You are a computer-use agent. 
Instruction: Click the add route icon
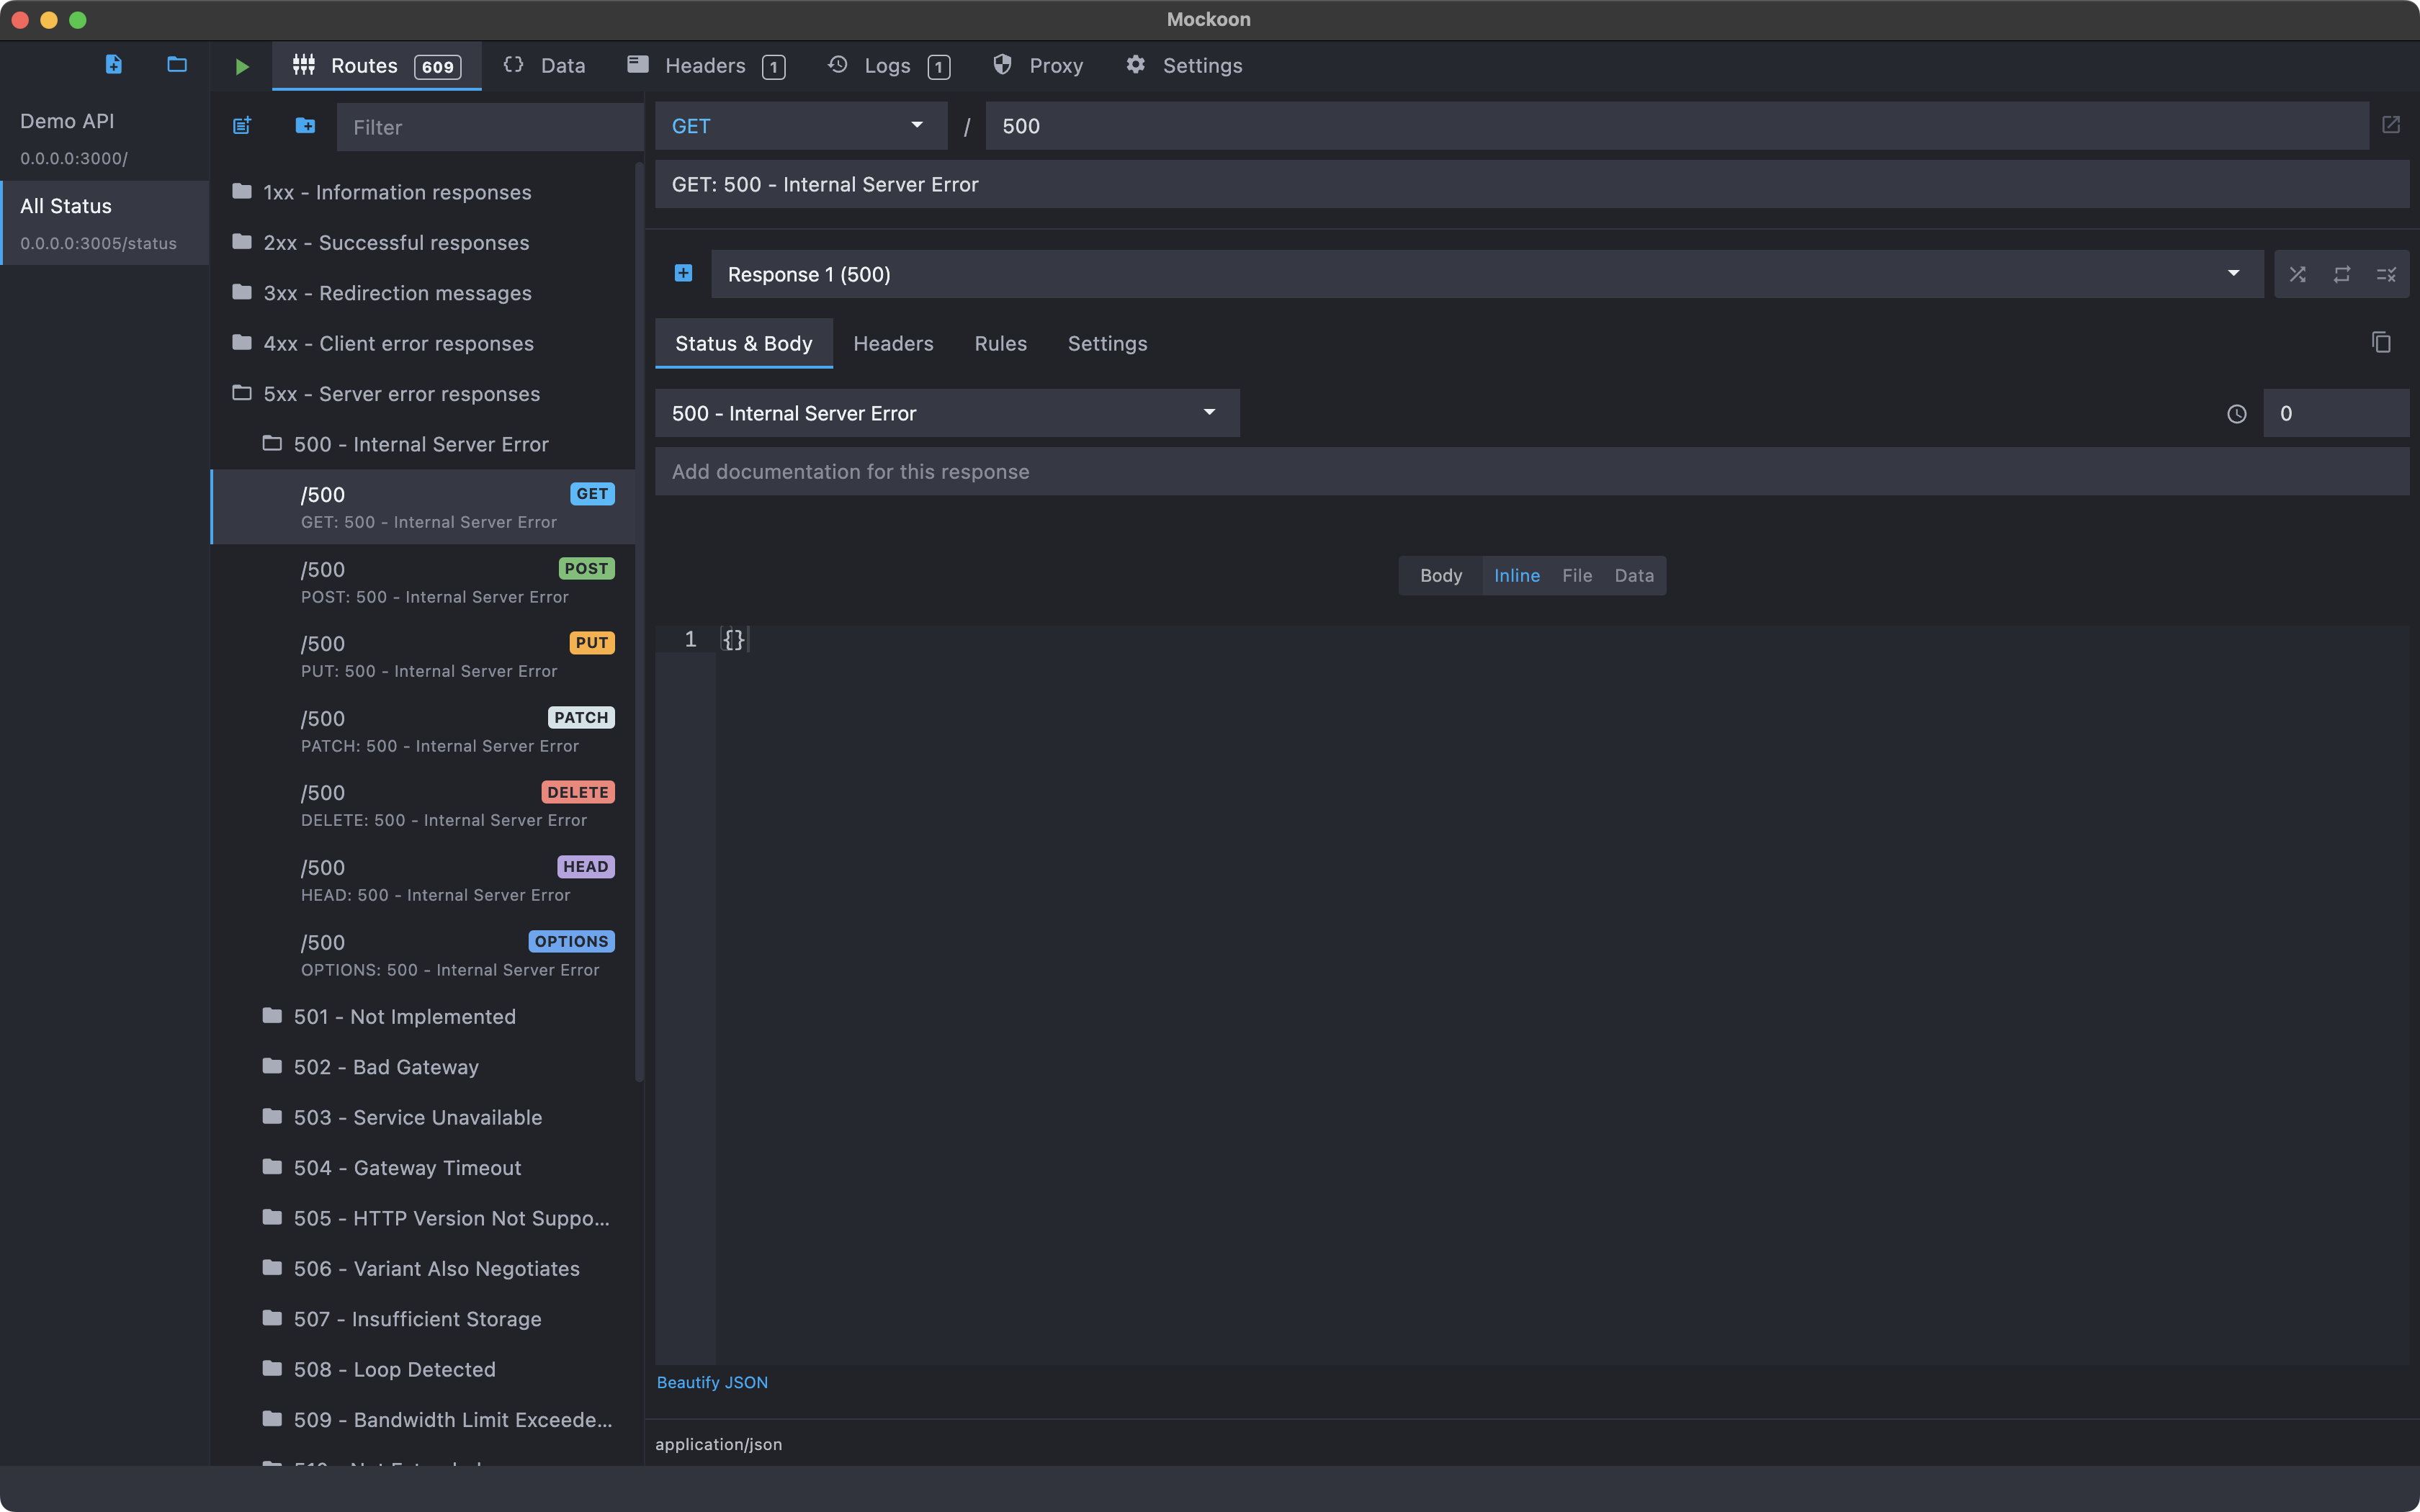242,126
